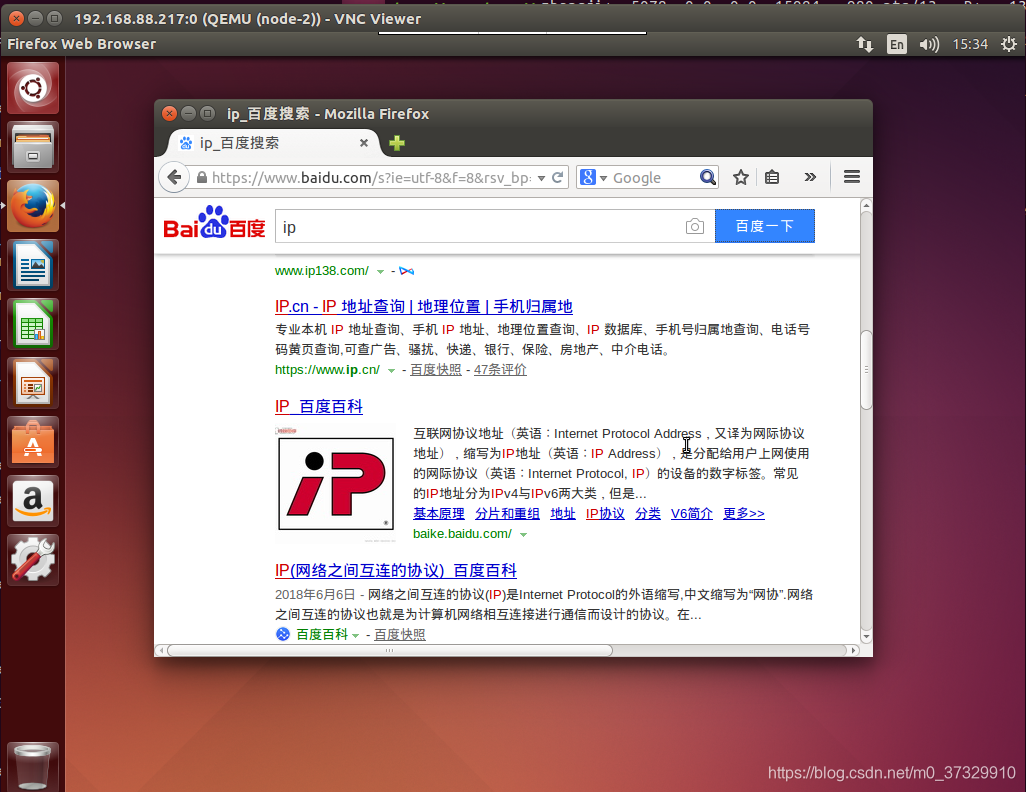Open LibreOffice Calc from the dock

(33, 324)
